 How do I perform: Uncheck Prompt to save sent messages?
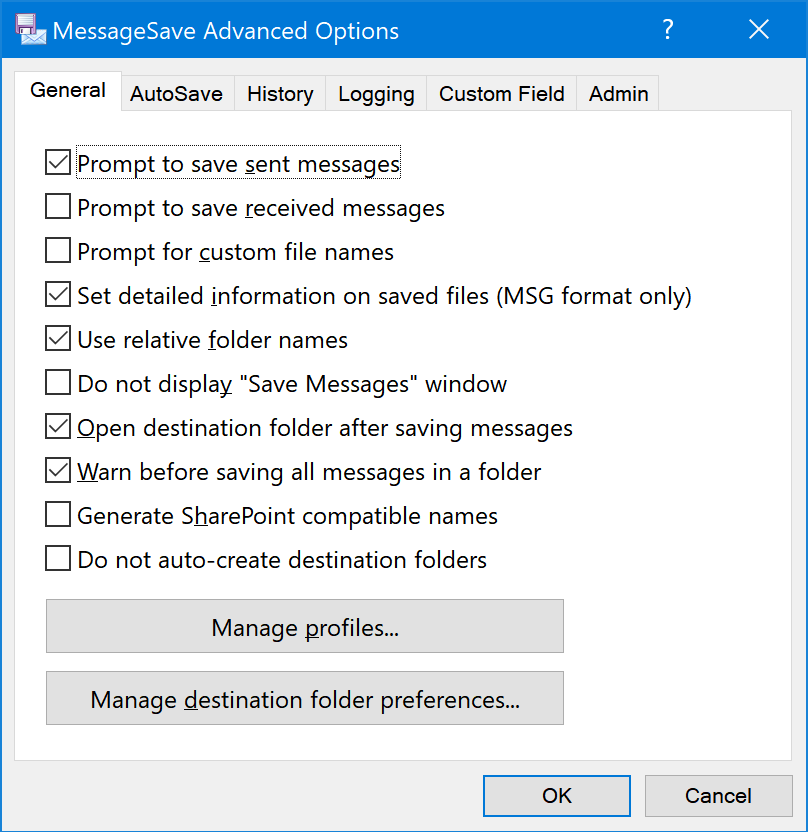coord(58,162)
